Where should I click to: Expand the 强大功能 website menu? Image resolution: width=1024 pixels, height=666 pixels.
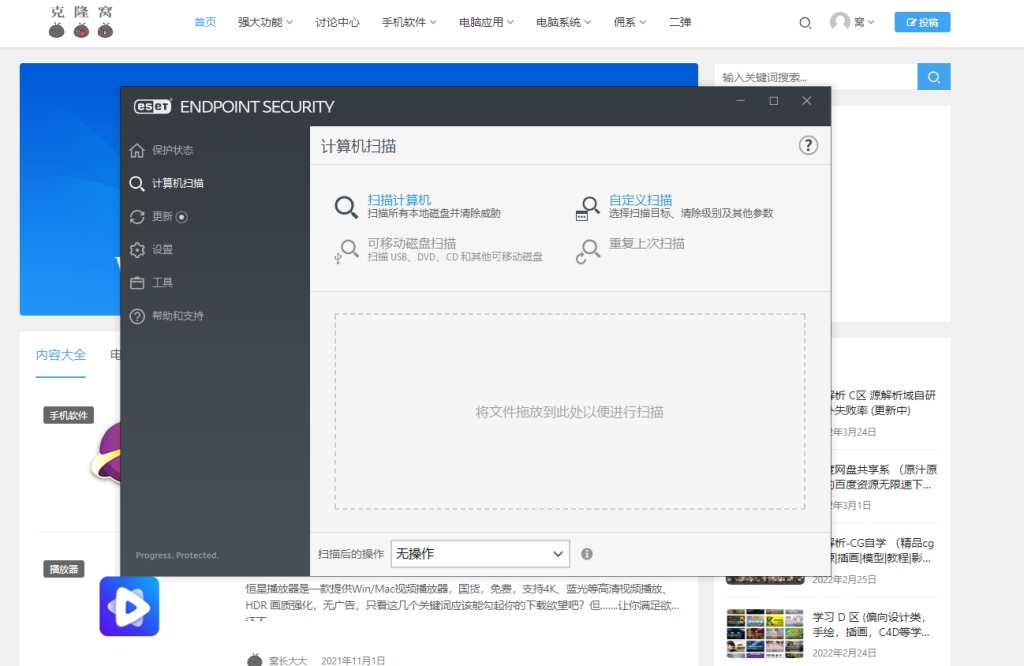tap(264, 22)
